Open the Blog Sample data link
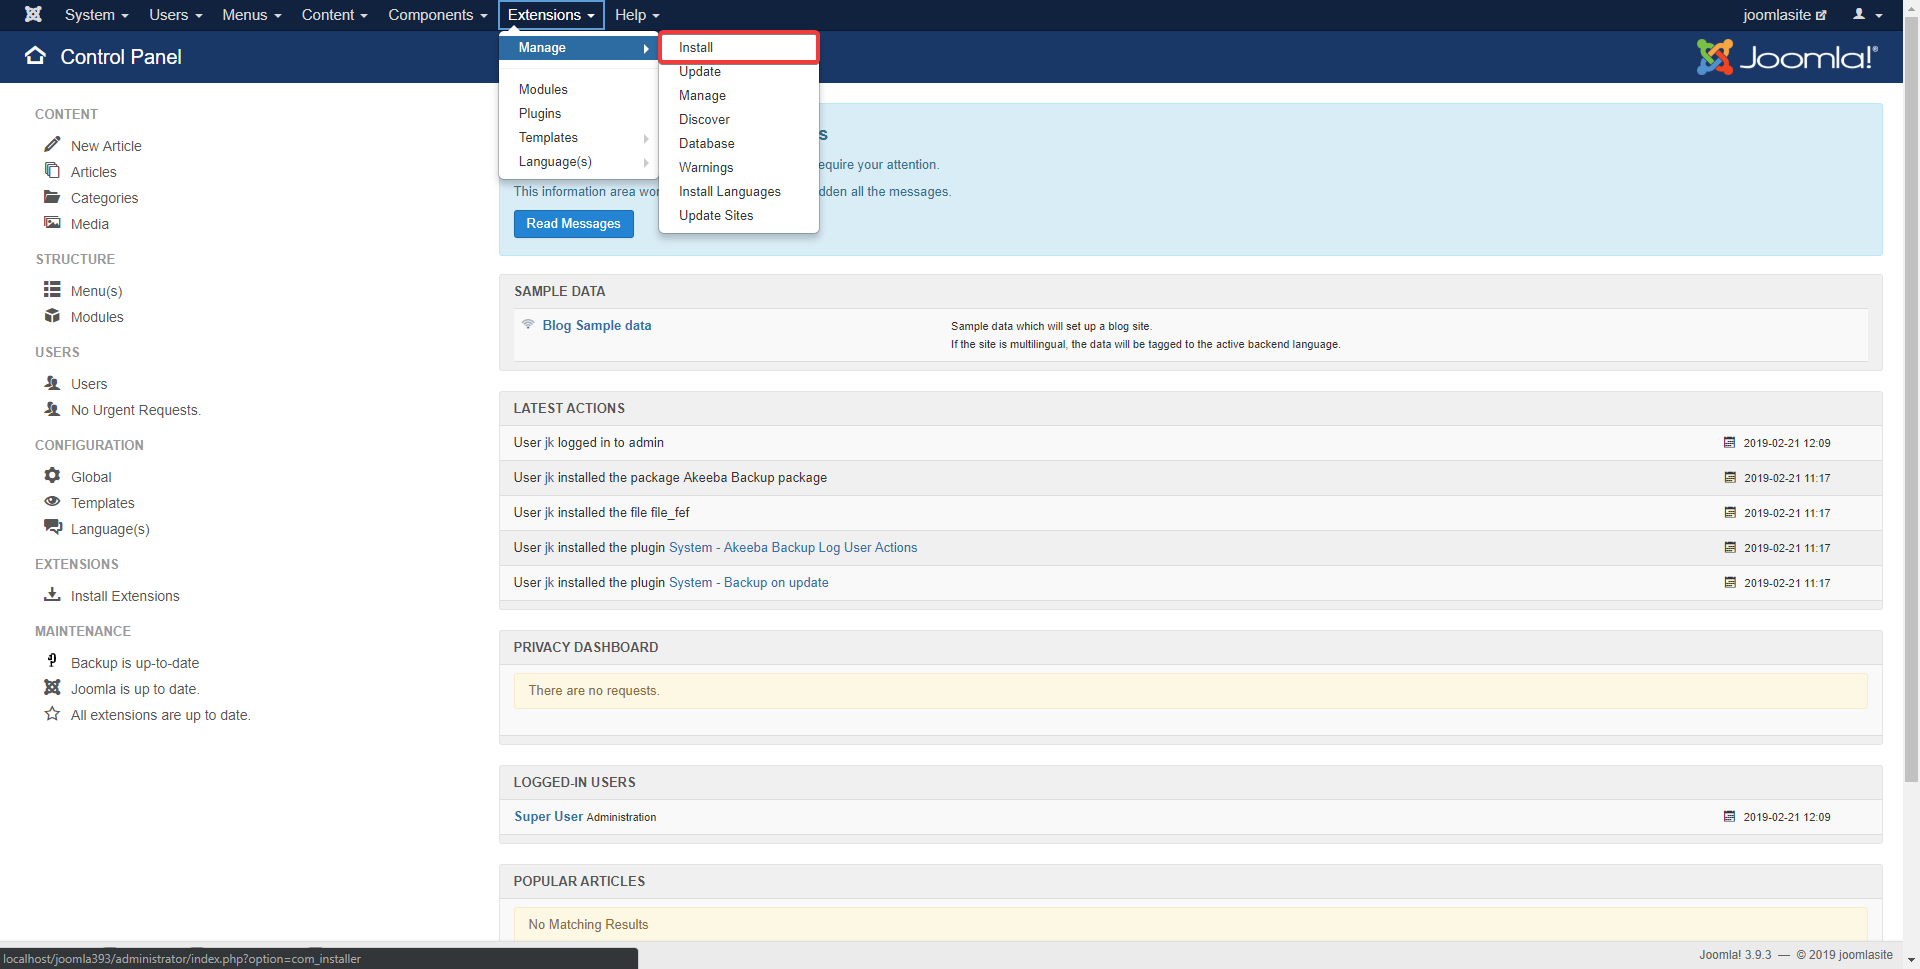This screenshot has width=1920, height=969. point(596,326)
